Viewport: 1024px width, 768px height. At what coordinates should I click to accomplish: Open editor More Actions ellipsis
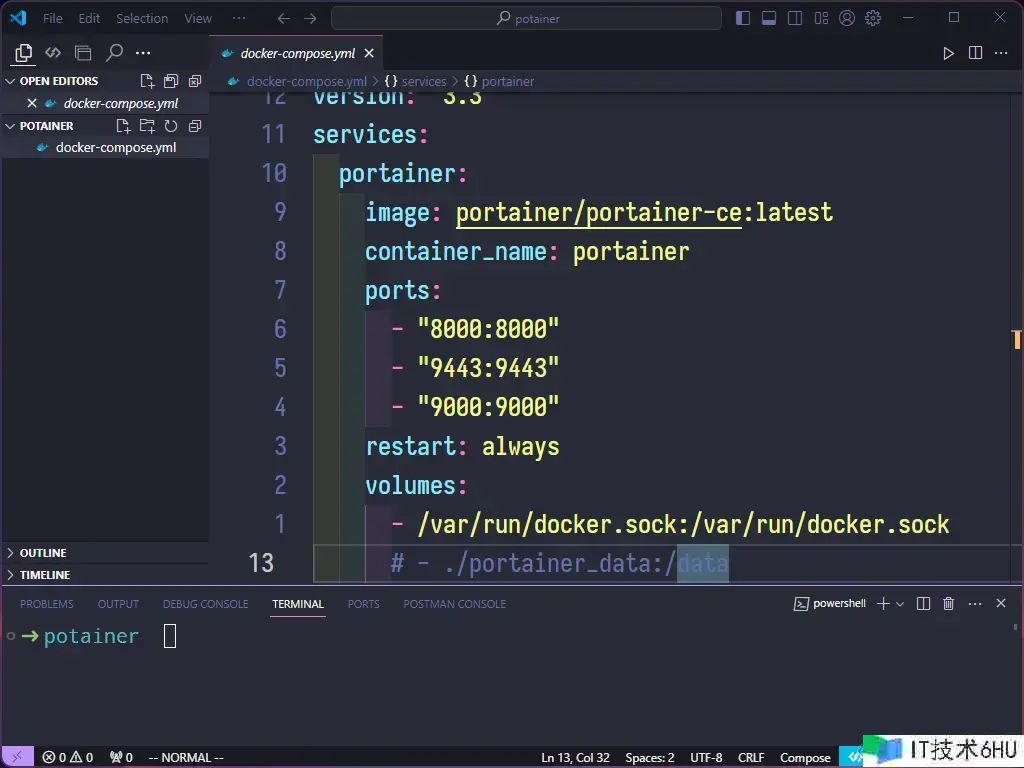(x=1001, y=53)
